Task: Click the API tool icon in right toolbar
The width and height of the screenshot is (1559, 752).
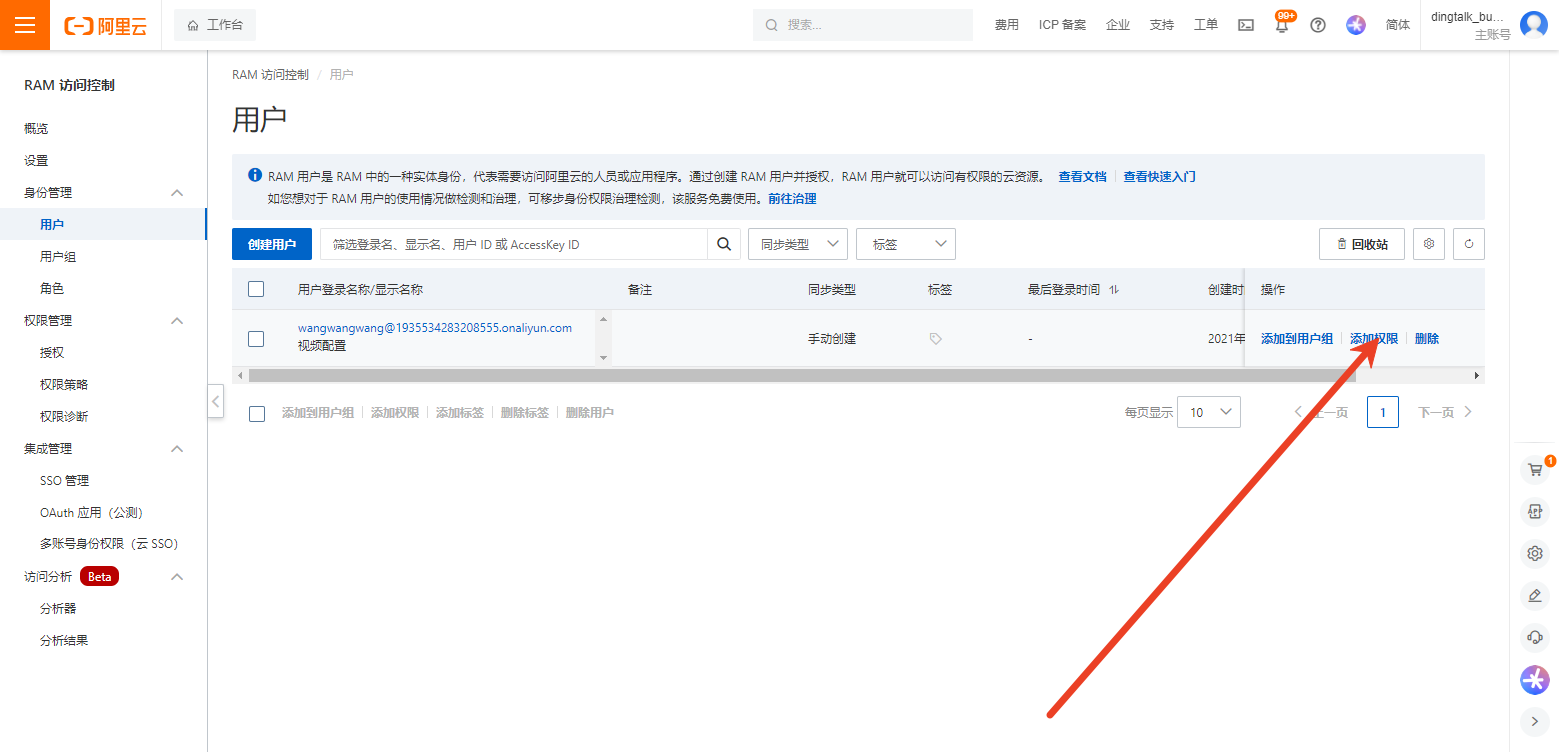Action: click(1535, 511)
